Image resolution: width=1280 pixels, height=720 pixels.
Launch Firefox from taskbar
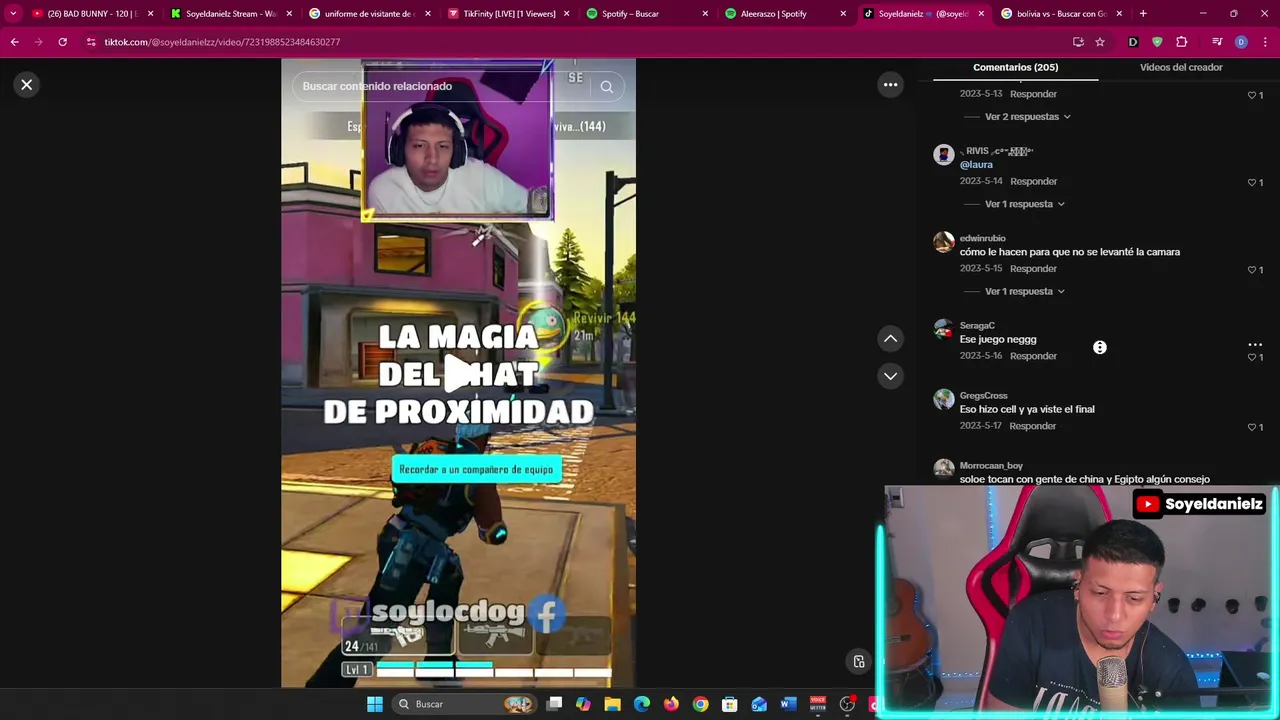pyautogui.click(x=671, y=704)
